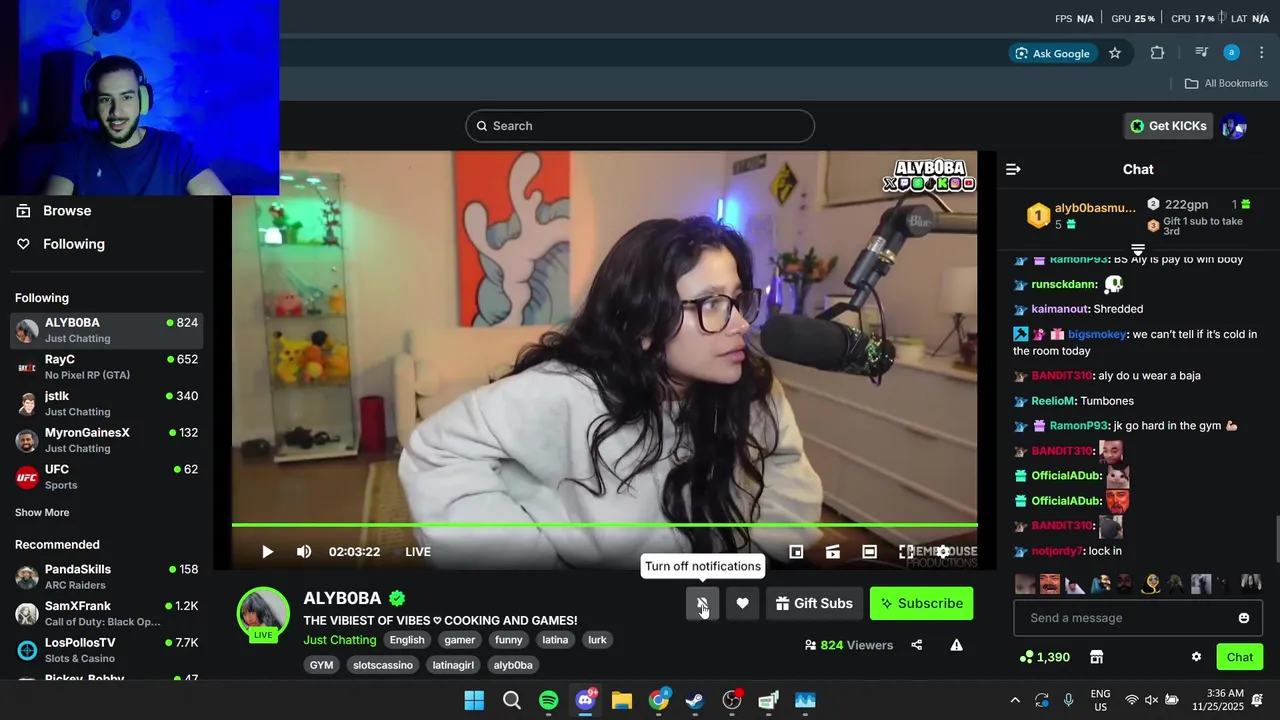Open jstlk channel in Following list
Screen dimensions: 1280x720
tap(106, 404)
